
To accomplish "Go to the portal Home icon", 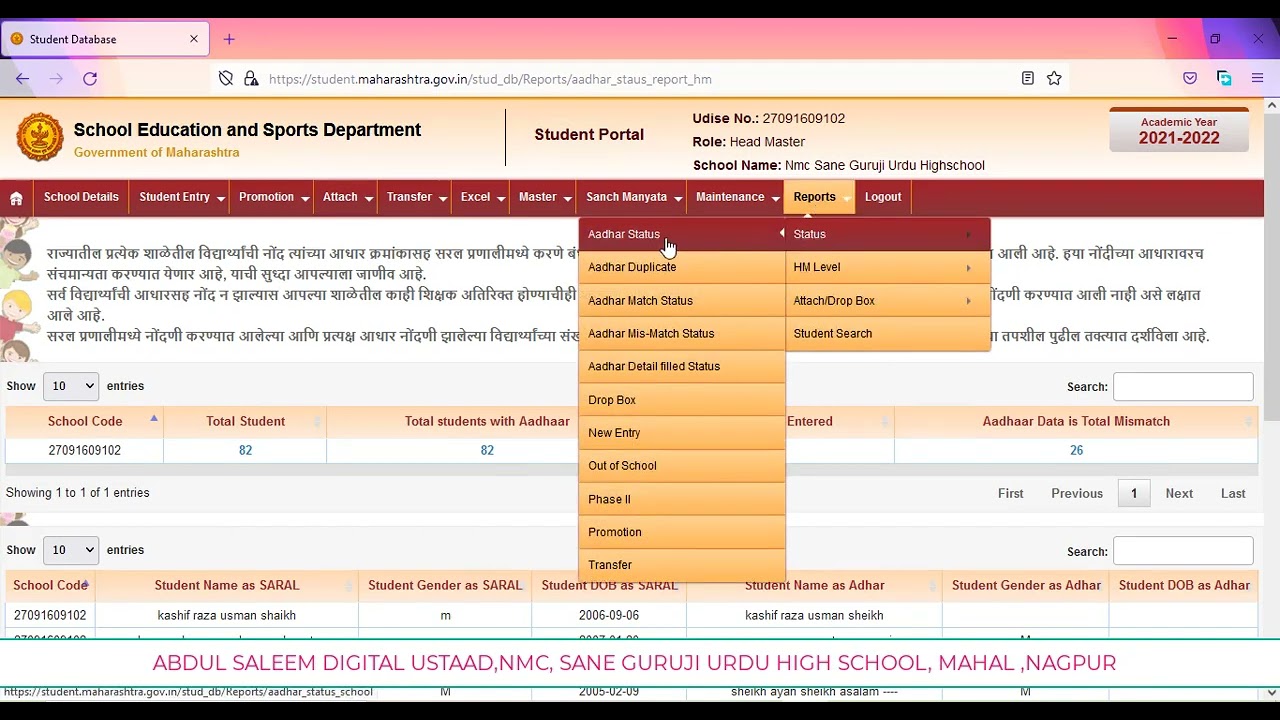I will click(16, 198).
